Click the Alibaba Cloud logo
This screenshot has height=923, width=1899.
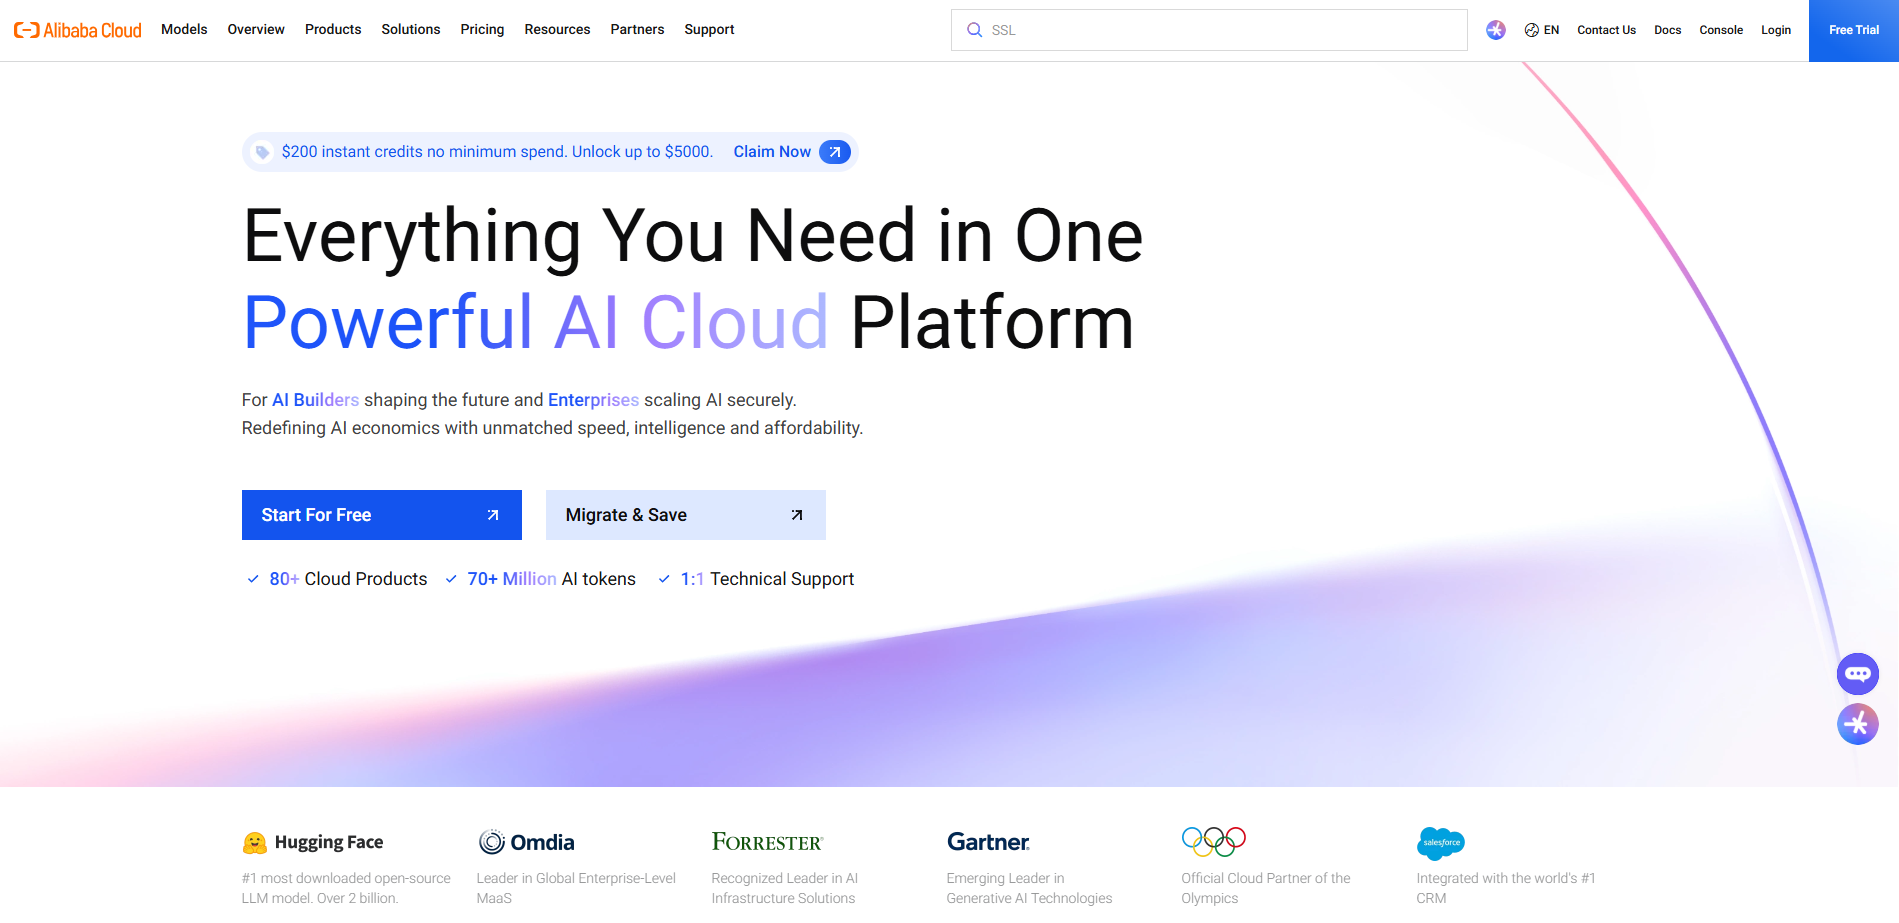click(78, 30)
